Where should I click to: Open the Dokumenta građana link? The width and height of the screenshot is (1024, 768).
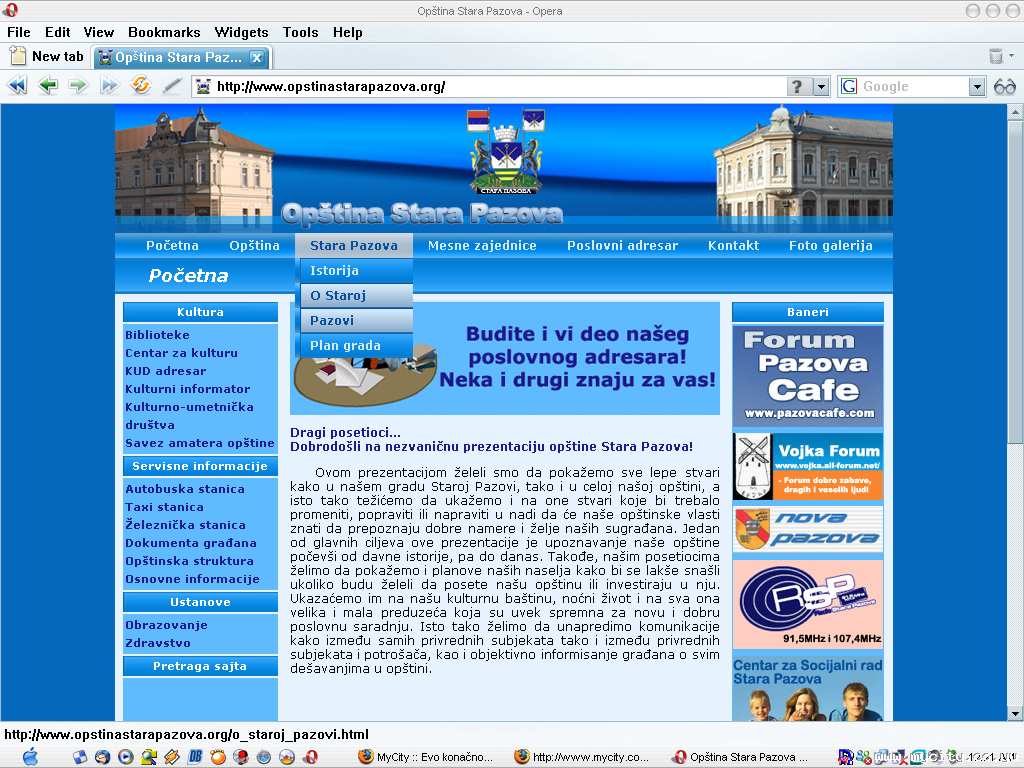tap(191, 543)
